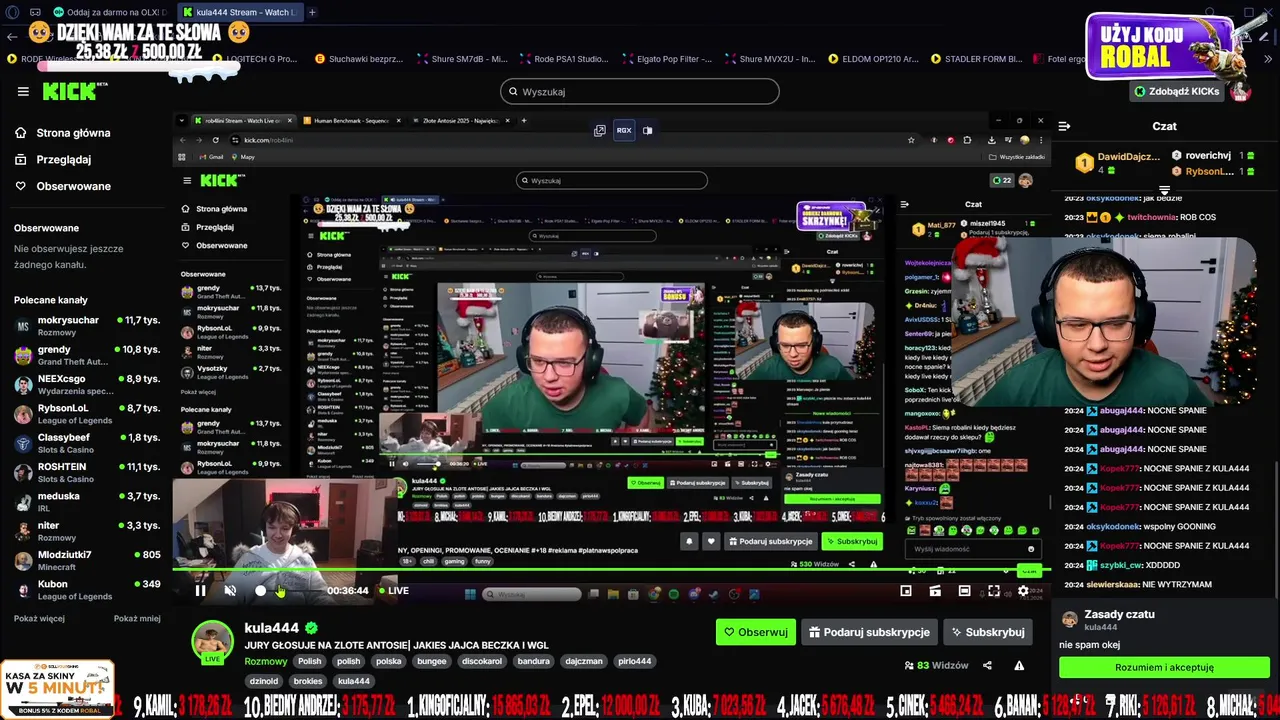Click the Wyszukaj search field in the top header
This screenshot has width=1280, height=720.
640,91
